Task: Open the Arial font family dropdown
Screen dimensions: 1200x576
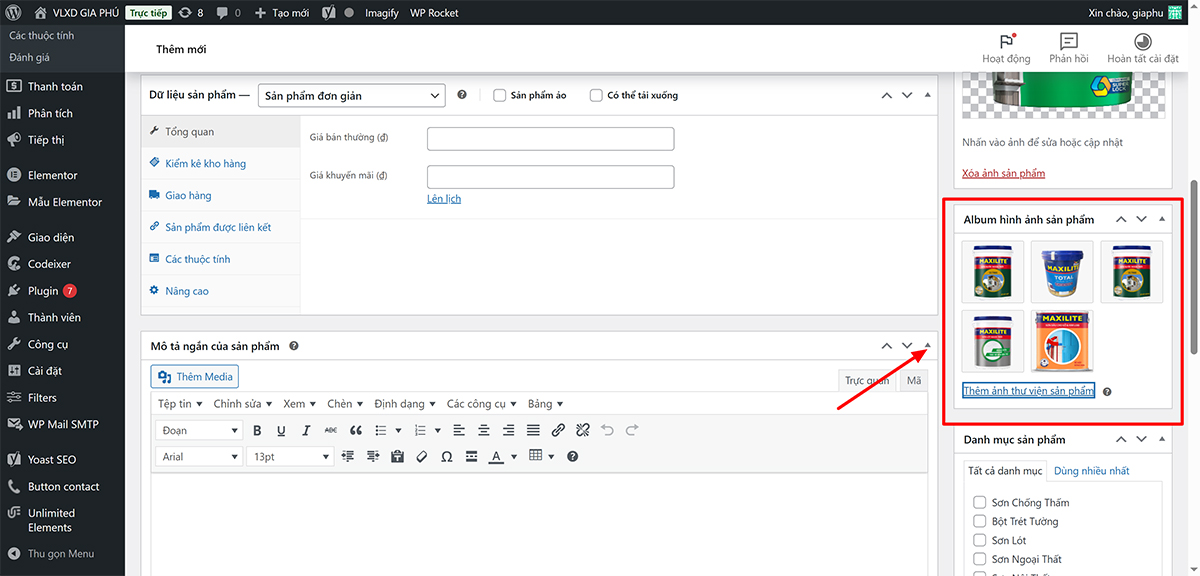Action: pyautogui.click(x=198, y=457)
